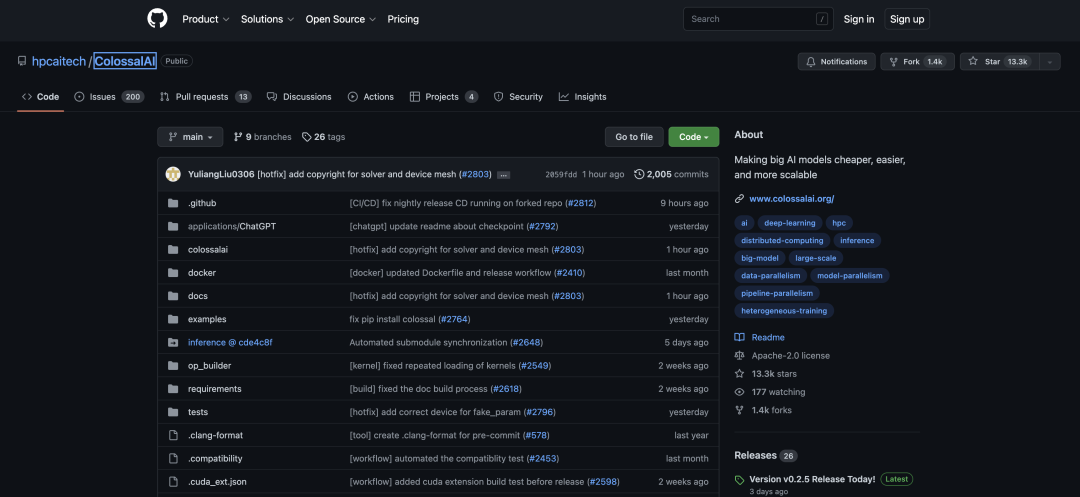Visit www.colossalai.org website link
The width and height of the screenshot is (1080, 497).
[791, 199]
